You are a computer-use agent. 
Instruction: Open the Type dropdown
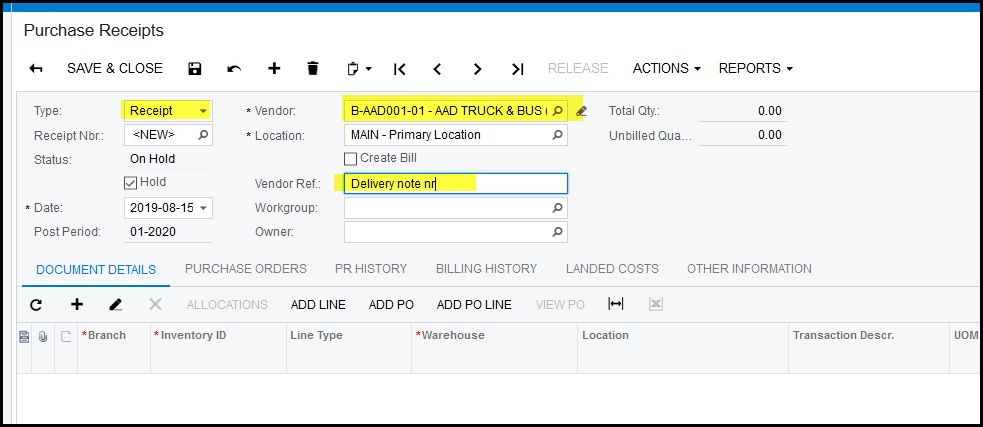pyautogui.click(x=204, y=110)
